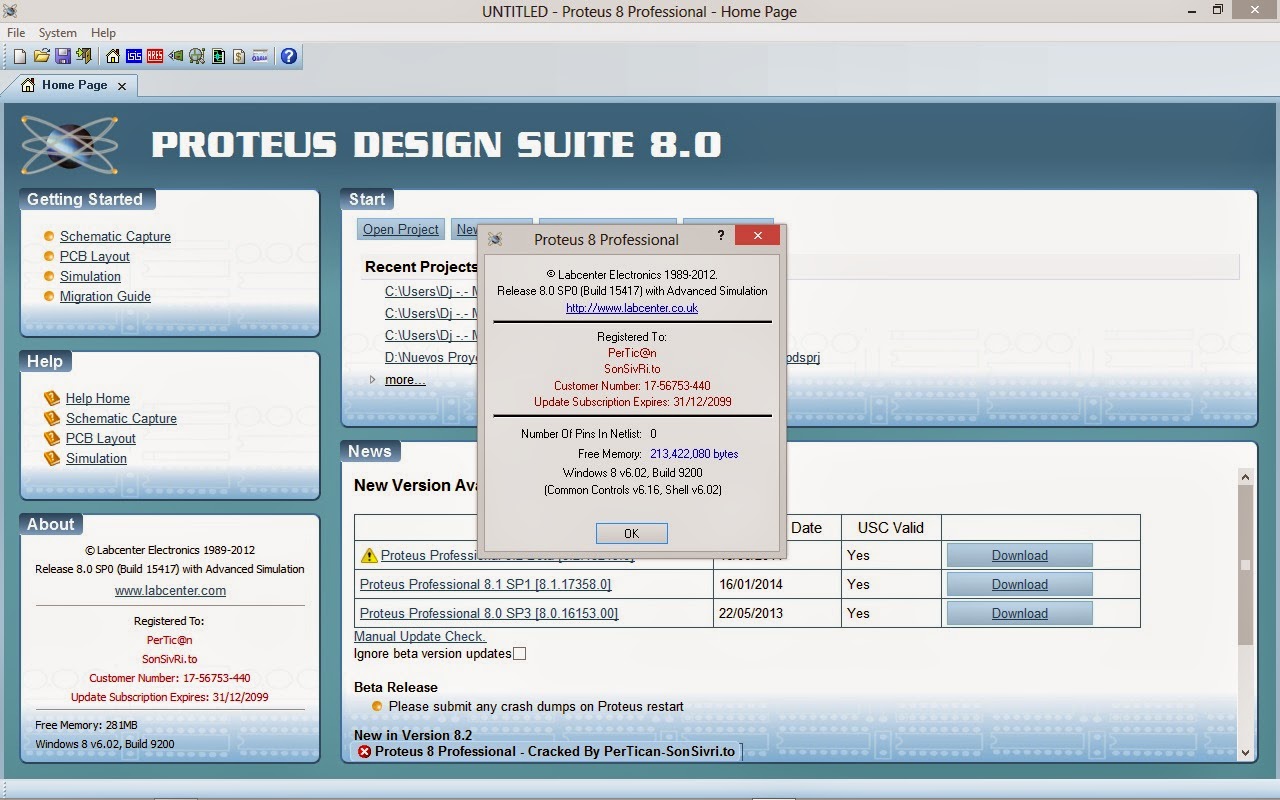Click the dialog's question mark help button
This screenshot has height=800, width=1280.
click(x=720, y=236)
